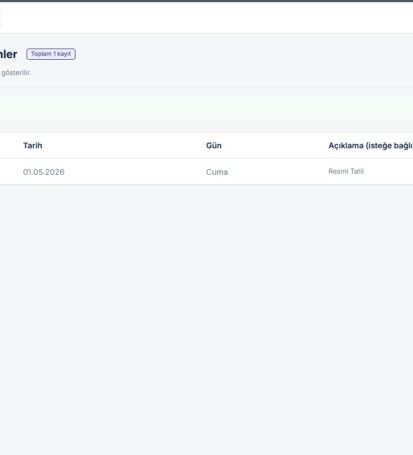Edit the Resmi Tatil description field
The height and width of the screenshot is (455, 413).
click(x=346, y=171)
